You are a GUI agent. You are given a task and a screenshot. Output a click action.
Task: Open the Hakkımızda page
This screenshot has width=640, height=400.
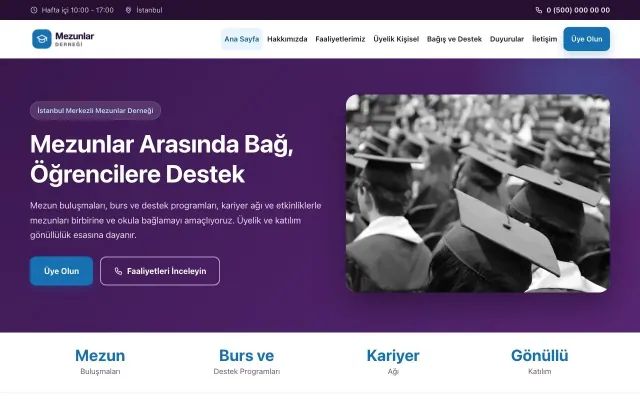287,39
